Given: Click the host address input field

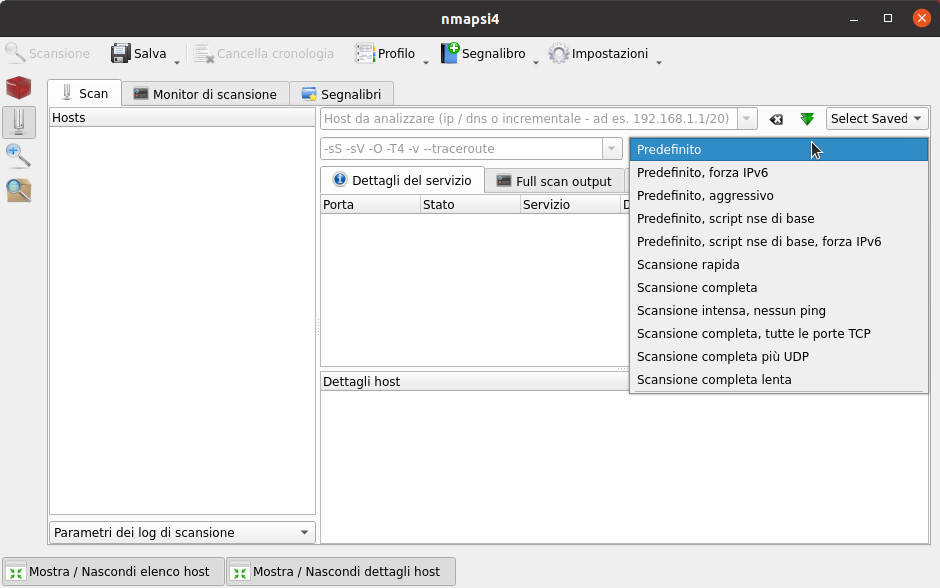Looking at the screenshot, I should click(529, 119).
